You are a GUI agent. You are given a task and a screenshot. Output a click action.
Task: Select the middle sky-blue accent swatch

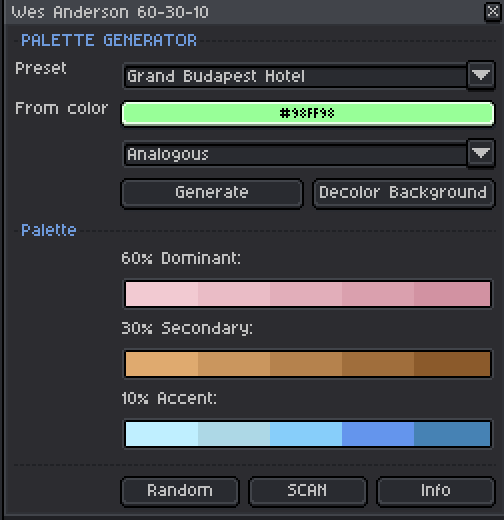[306, 434]
